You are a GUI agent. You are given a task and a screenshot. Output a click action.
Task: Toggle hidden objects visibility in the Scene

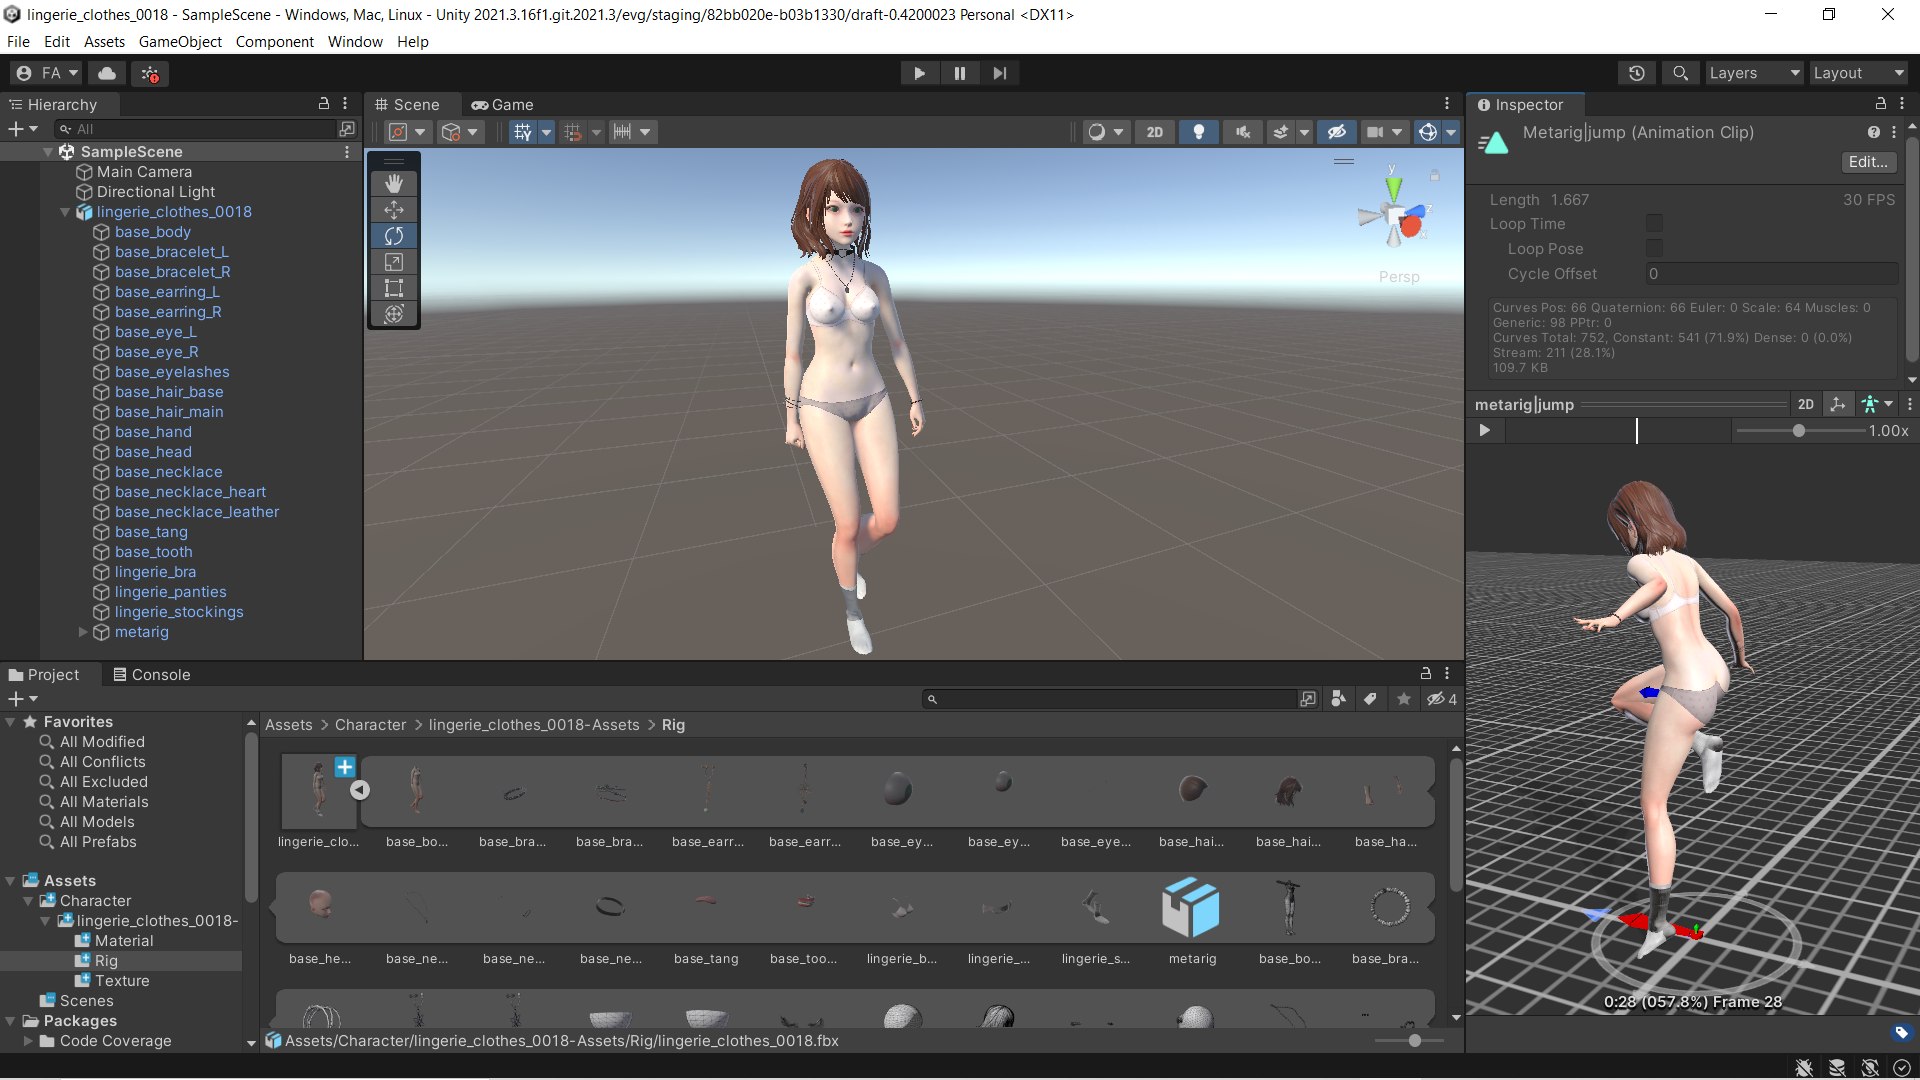1337,132
